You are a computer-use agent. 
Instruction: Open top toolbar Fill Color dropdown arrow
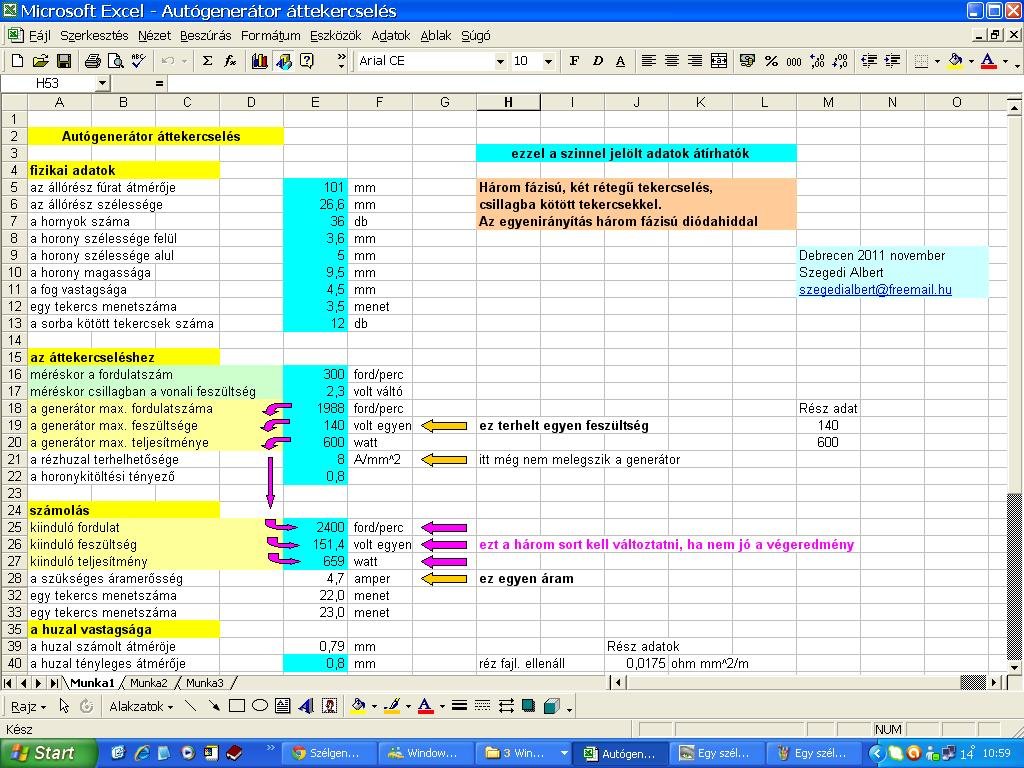[971, 61]
